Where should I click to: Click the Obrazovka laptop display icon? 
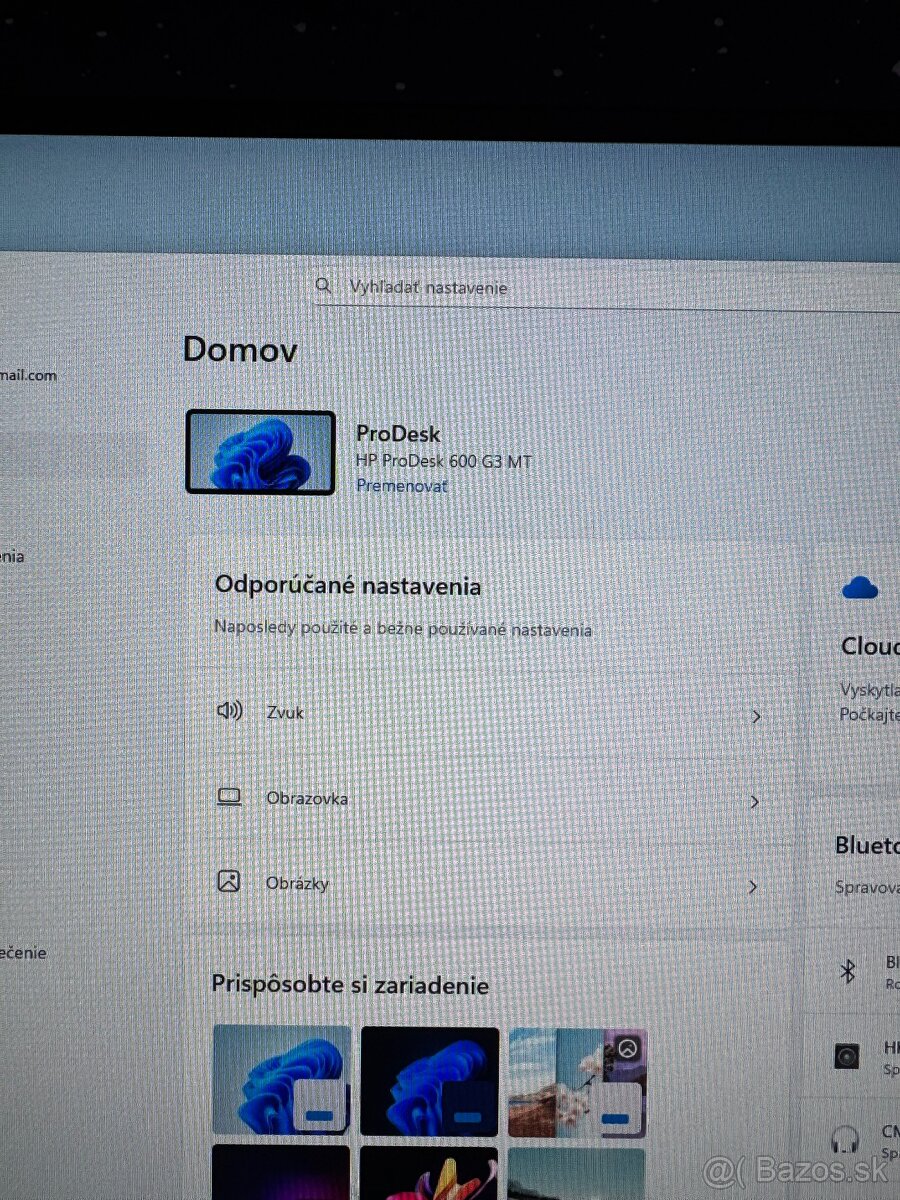230,797
